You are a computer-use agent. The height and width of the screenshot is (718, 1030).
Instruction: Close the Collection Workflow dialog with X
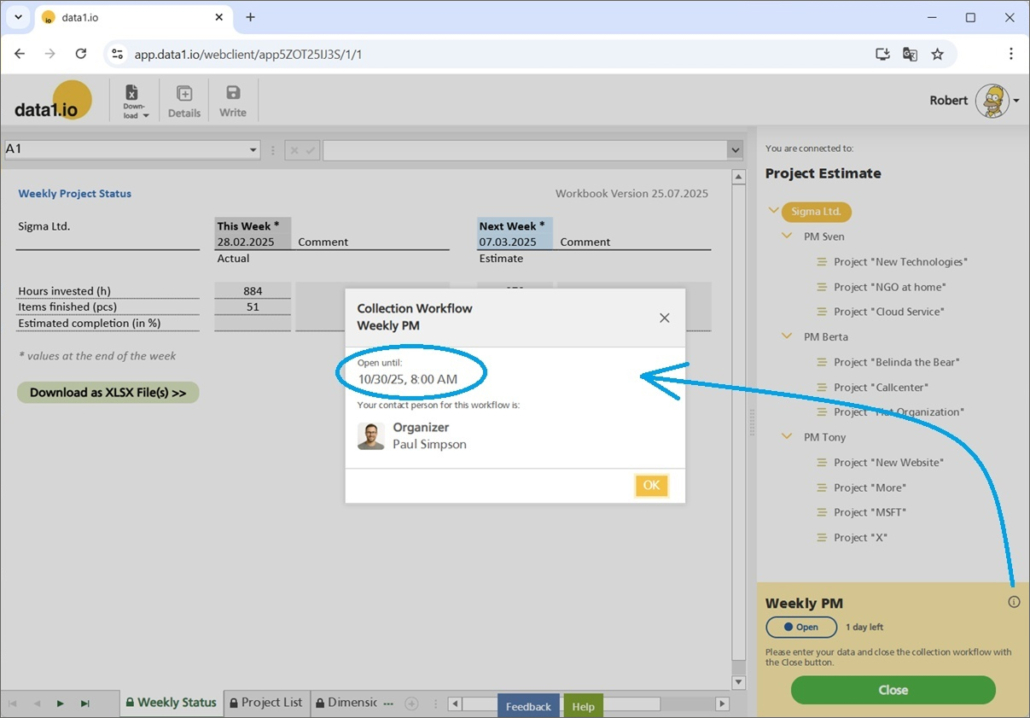pyautogui.click(x=664, y=318)
